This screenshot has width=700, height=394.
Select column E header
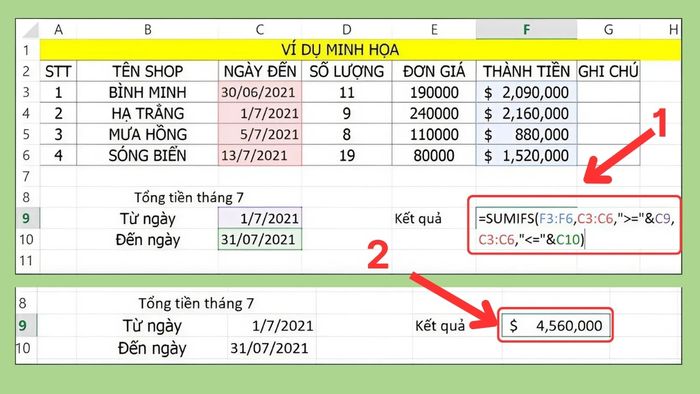pos(434,29)
